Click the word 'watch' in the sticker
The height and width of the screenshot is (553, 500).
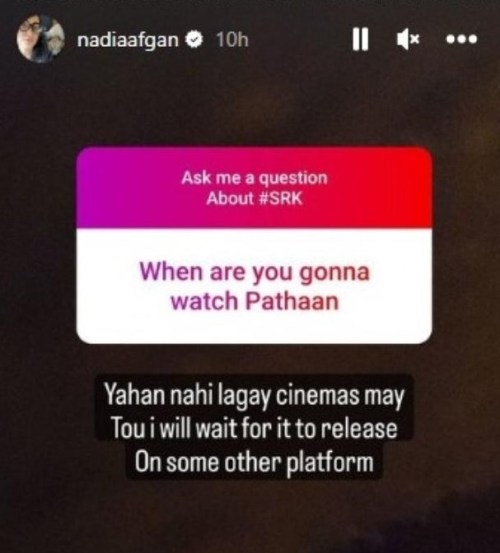coord(204,302)
